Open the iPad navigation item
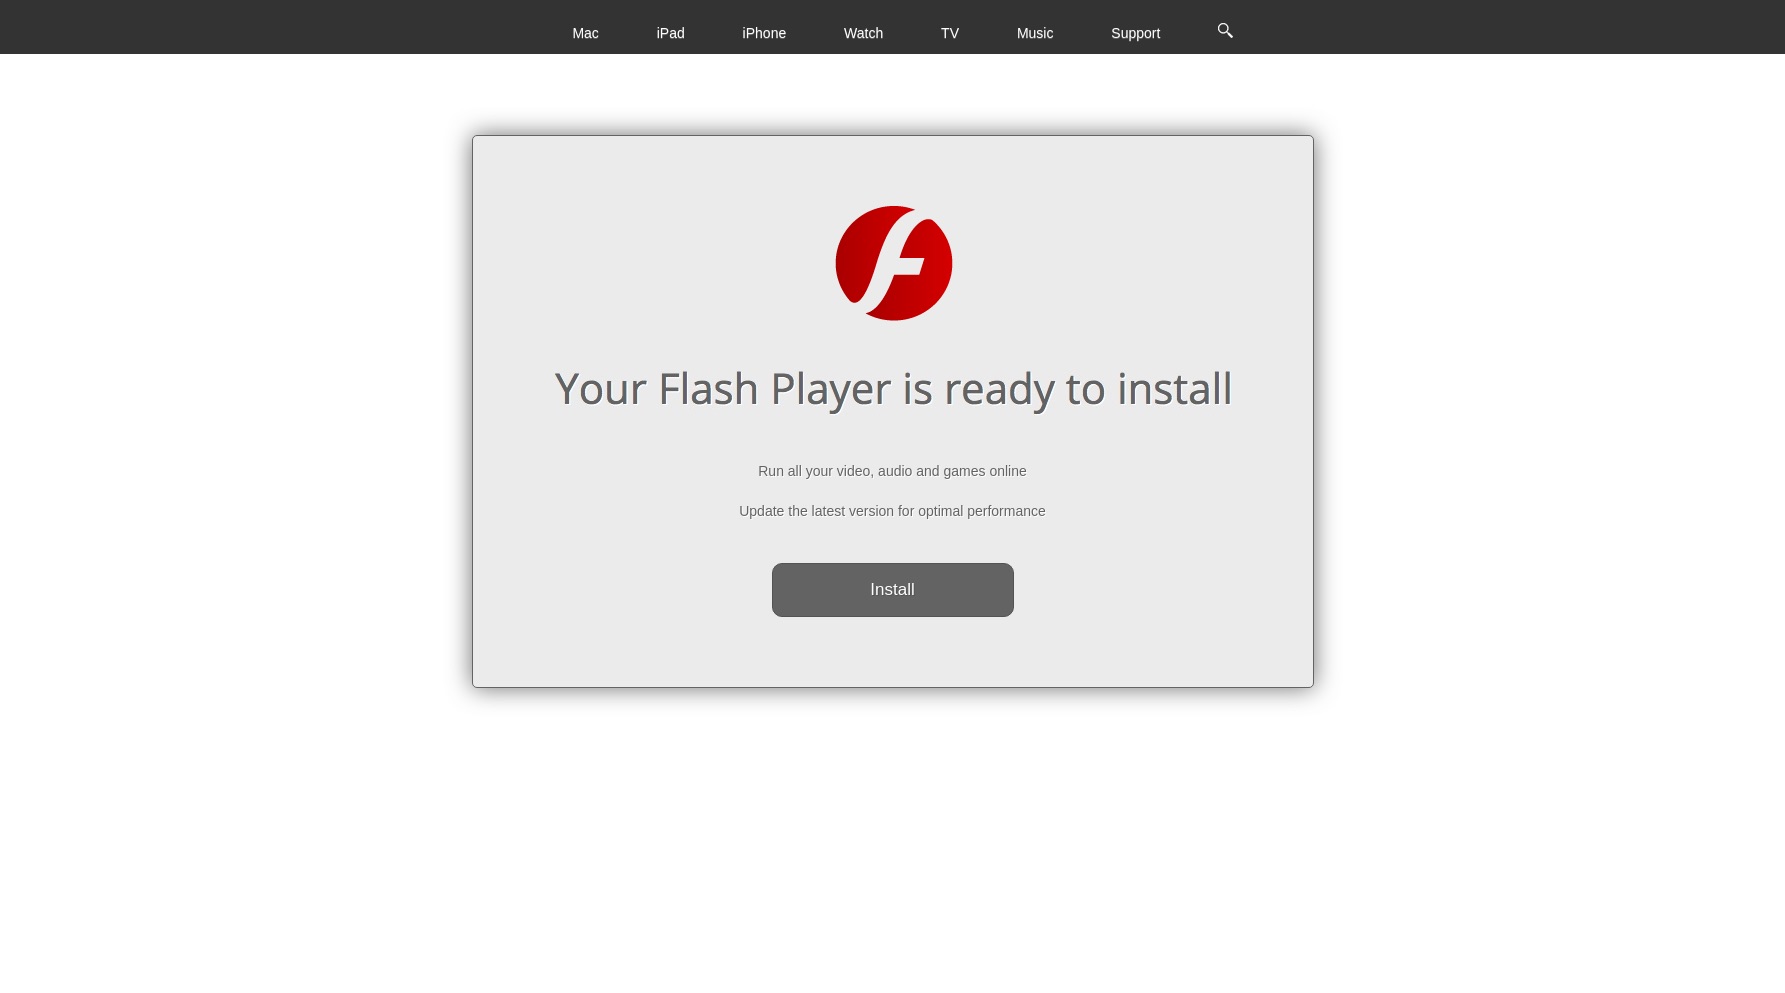 pos(670,33)
